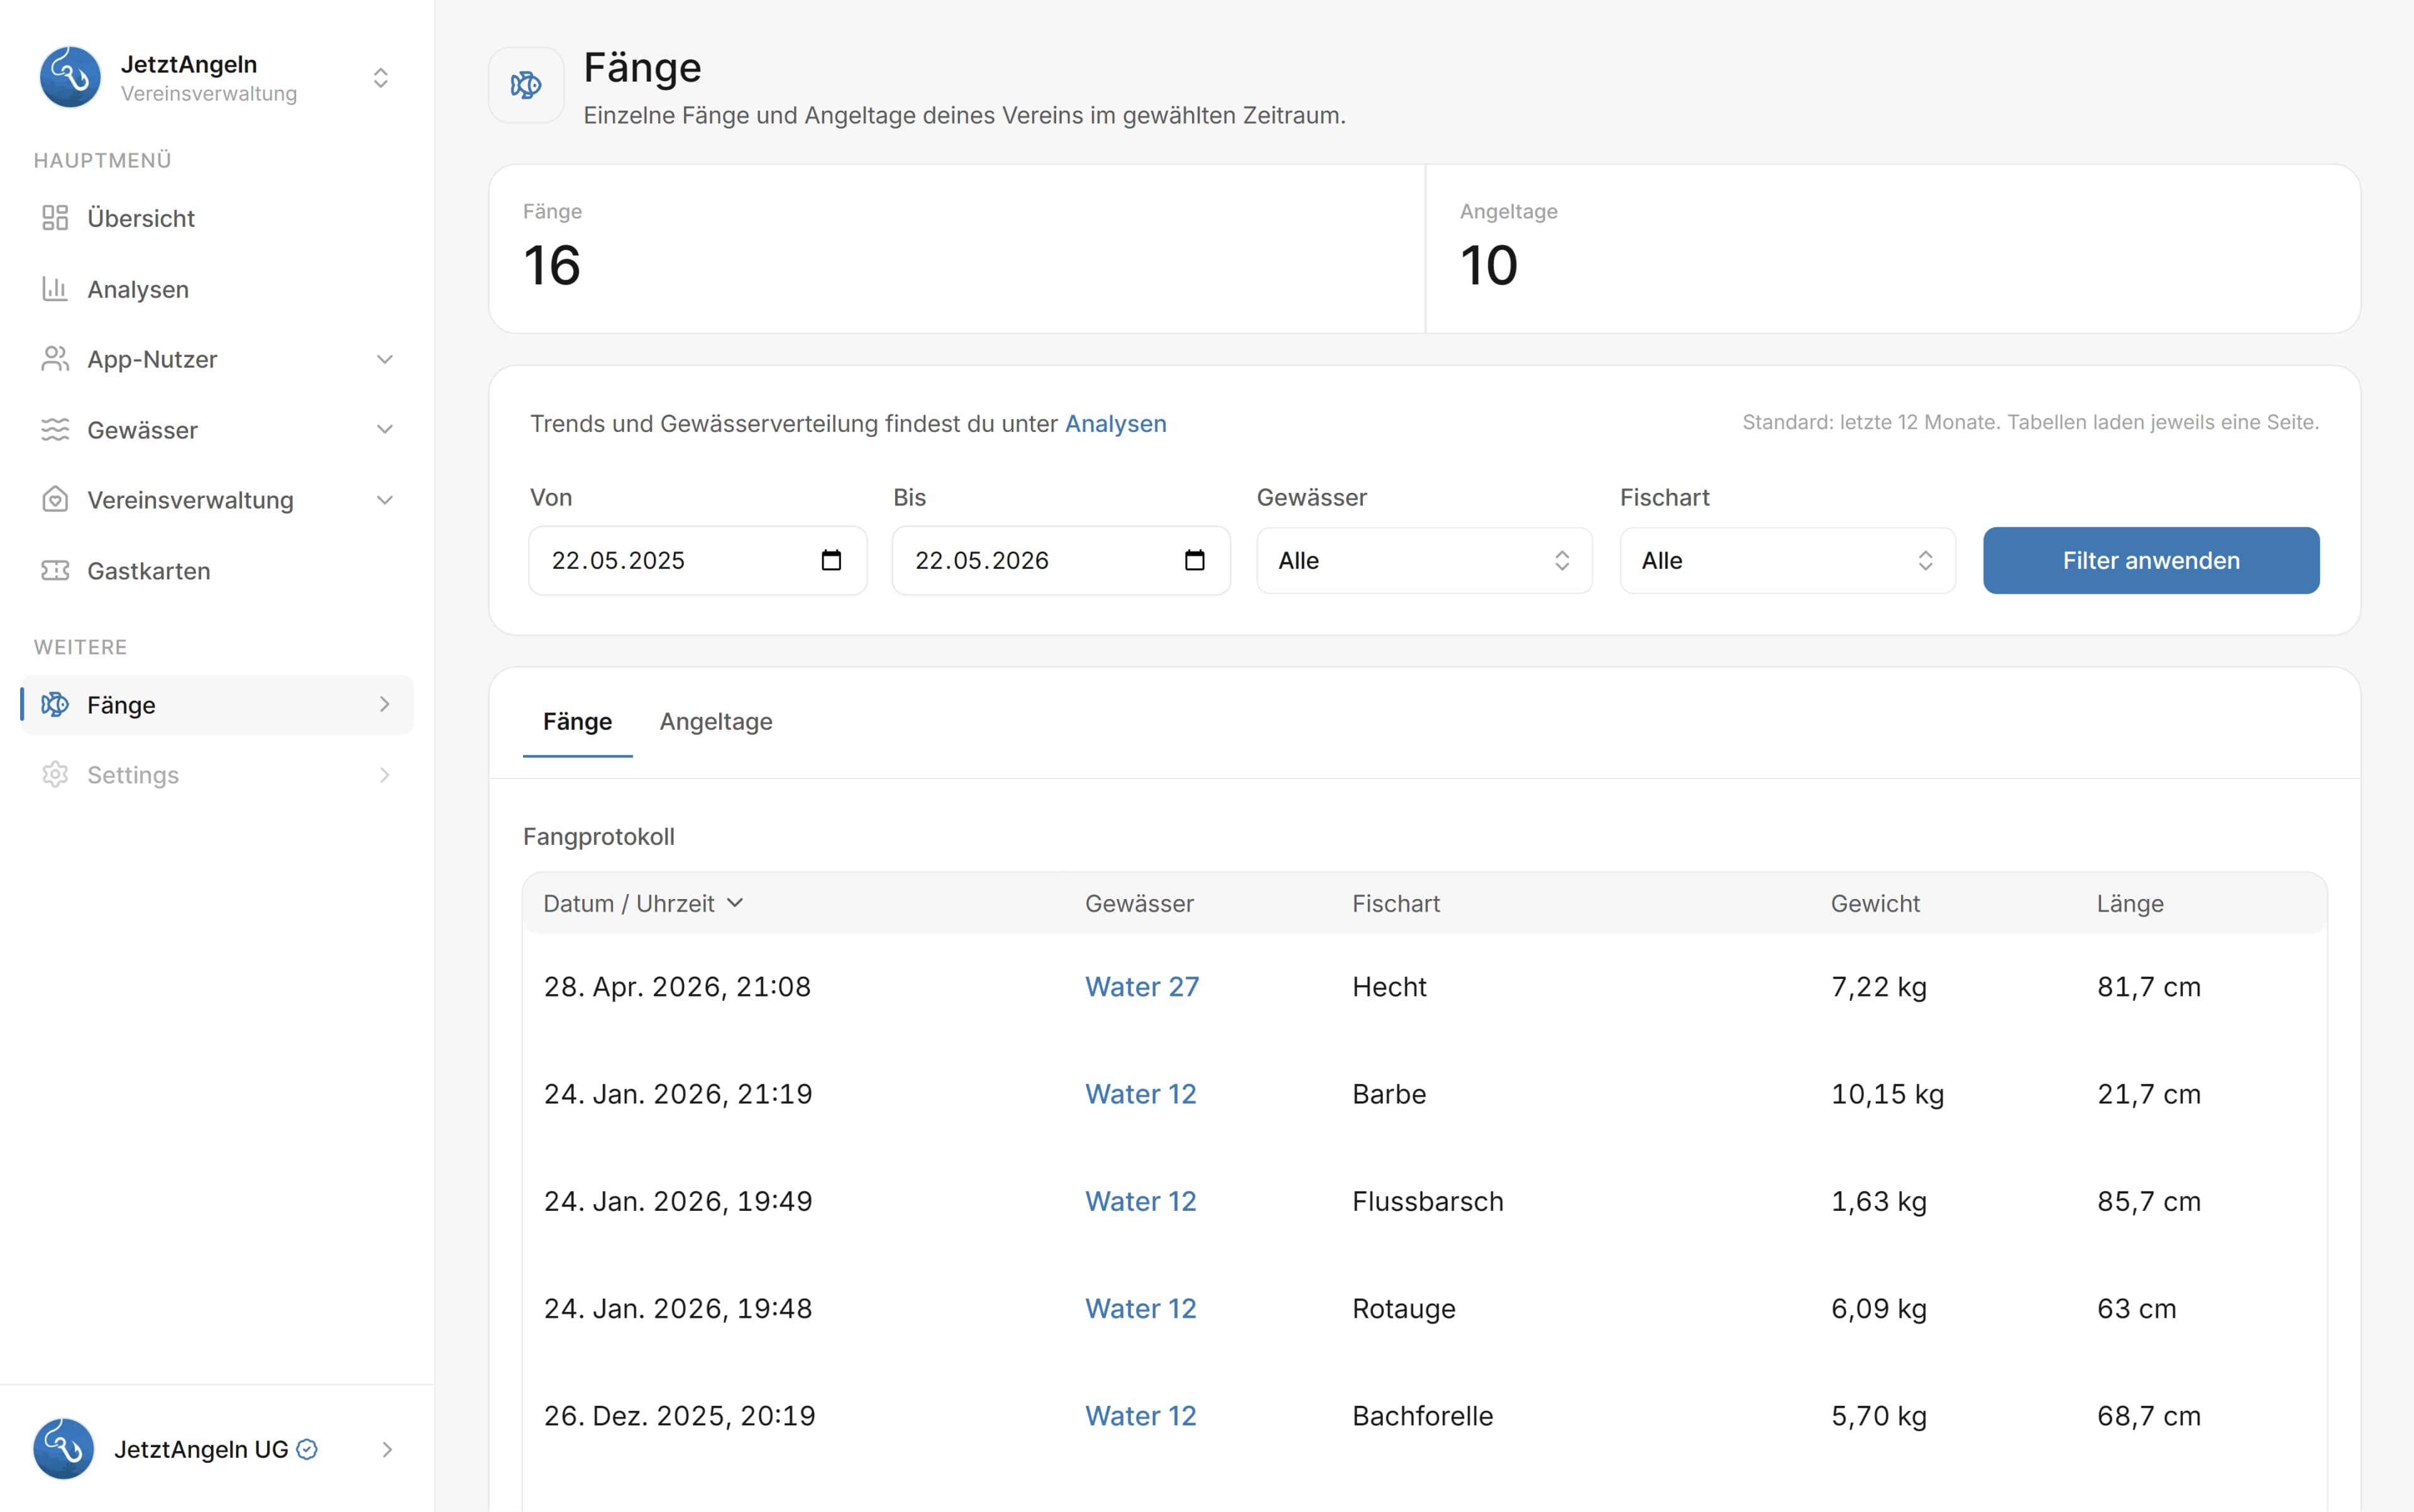Click the Fänge count card showing 16
Screen dimensions: 2414x1512
(957, 249)
